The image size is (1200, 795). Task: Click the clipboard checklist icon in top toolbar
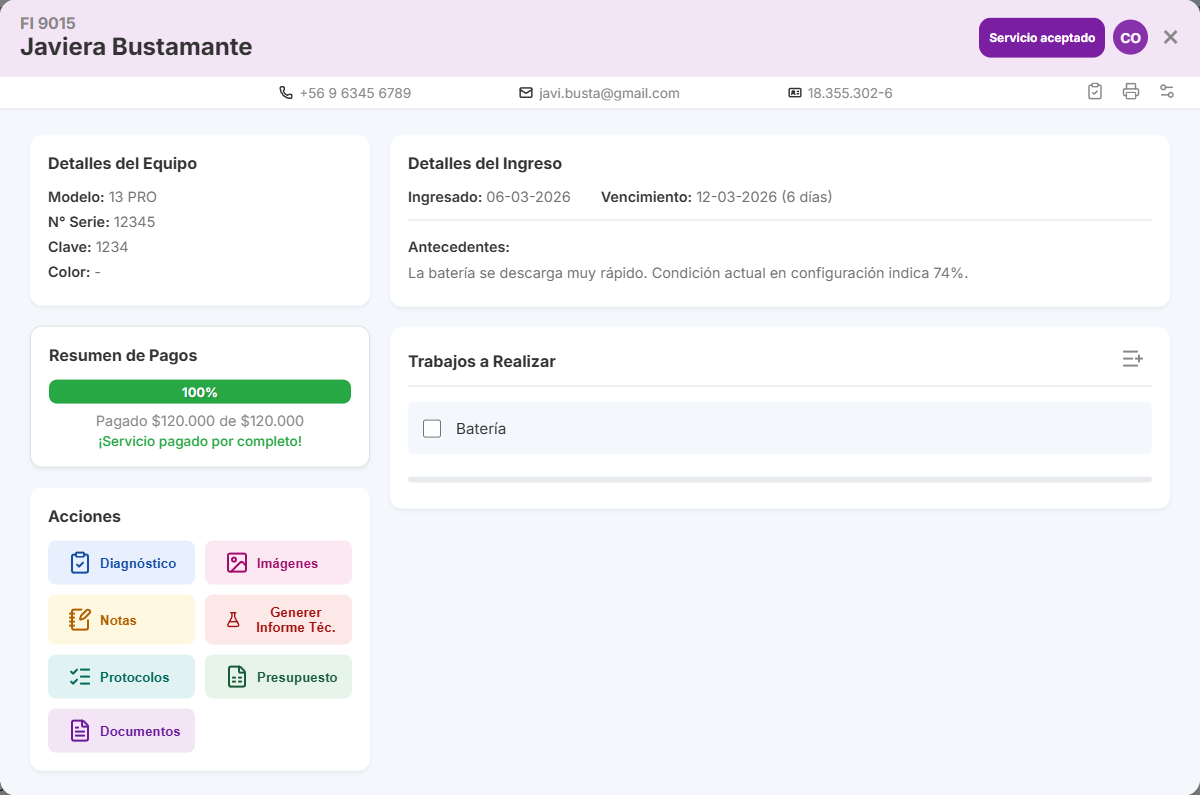(1095, 92)
